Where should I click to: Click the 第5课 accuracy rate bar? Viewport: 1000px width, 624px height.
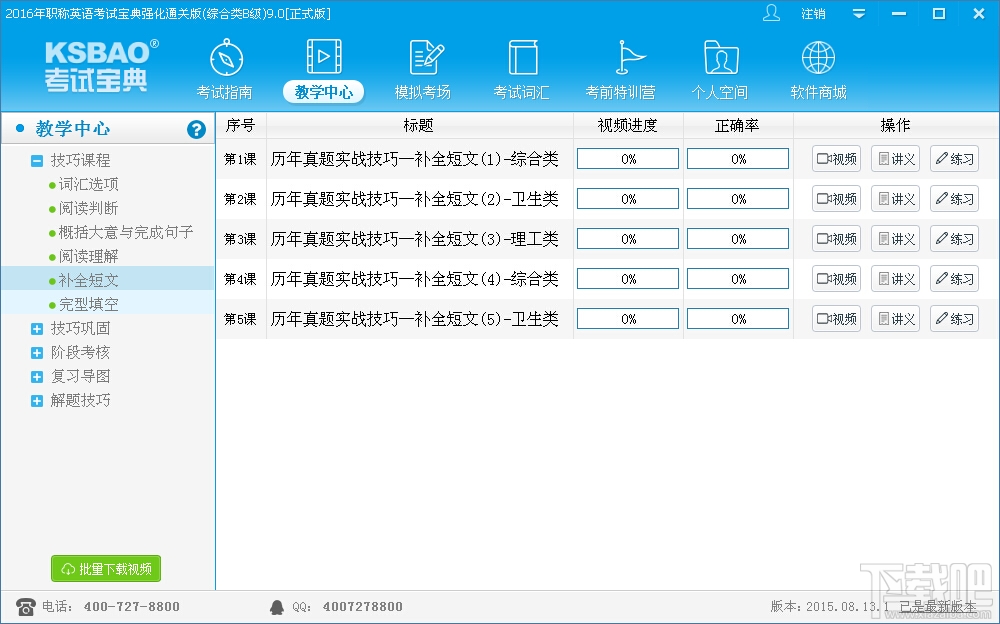pyautogui.click(x=738, y=318)
